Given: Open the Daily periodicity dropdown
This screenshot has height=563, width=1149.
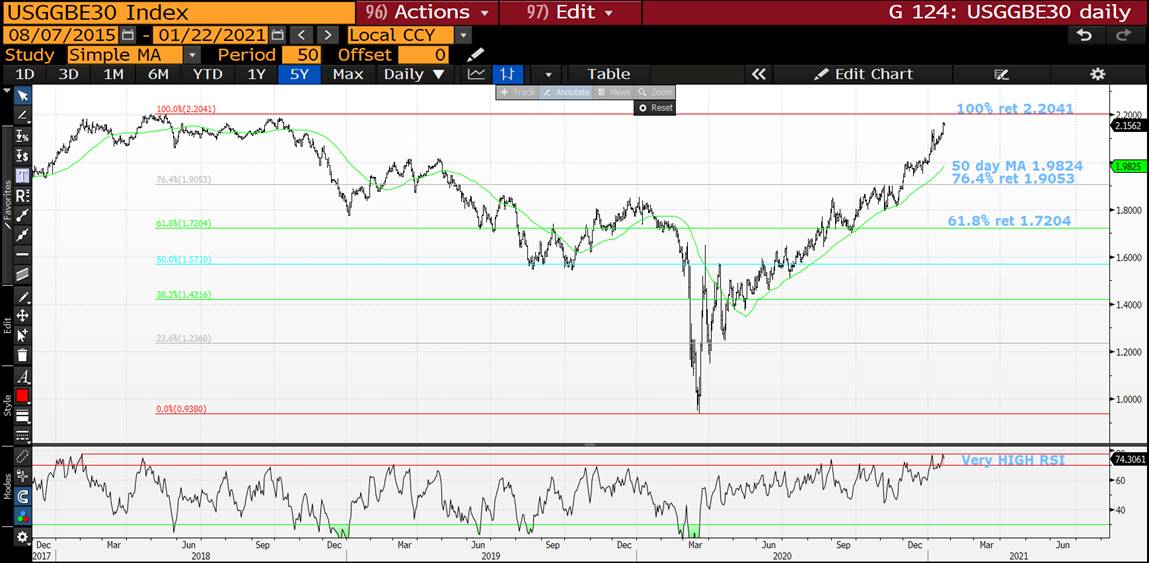Looking at the screenshot, I should tap(414, 74).
